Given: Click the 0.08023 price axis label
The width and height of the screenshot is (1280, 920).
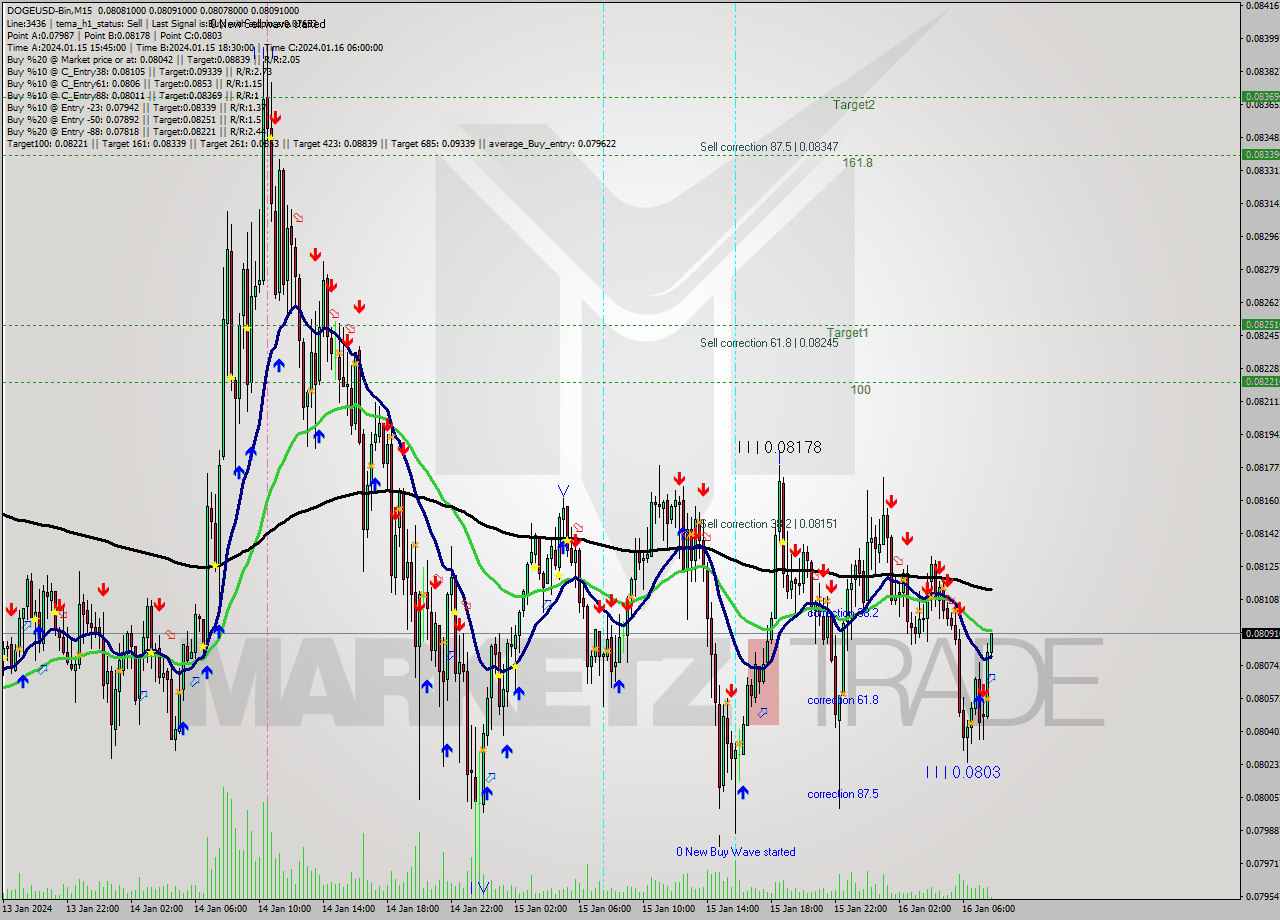Looking at the screenshot, I should tap(1262, 764).
